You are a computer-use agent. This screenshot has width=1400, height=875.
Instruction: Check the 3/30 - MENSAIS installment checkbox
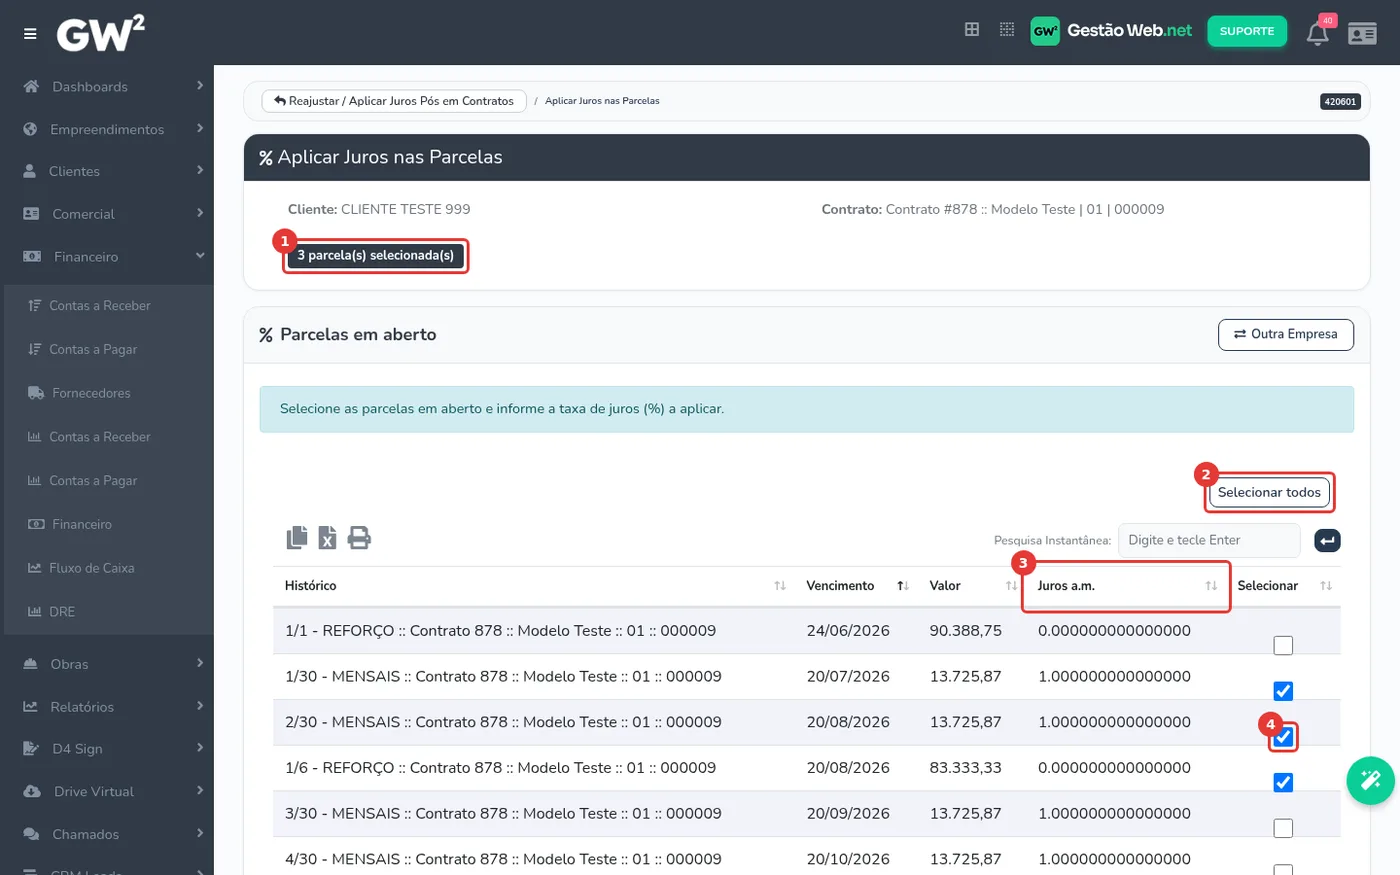tap(1283, 828)
